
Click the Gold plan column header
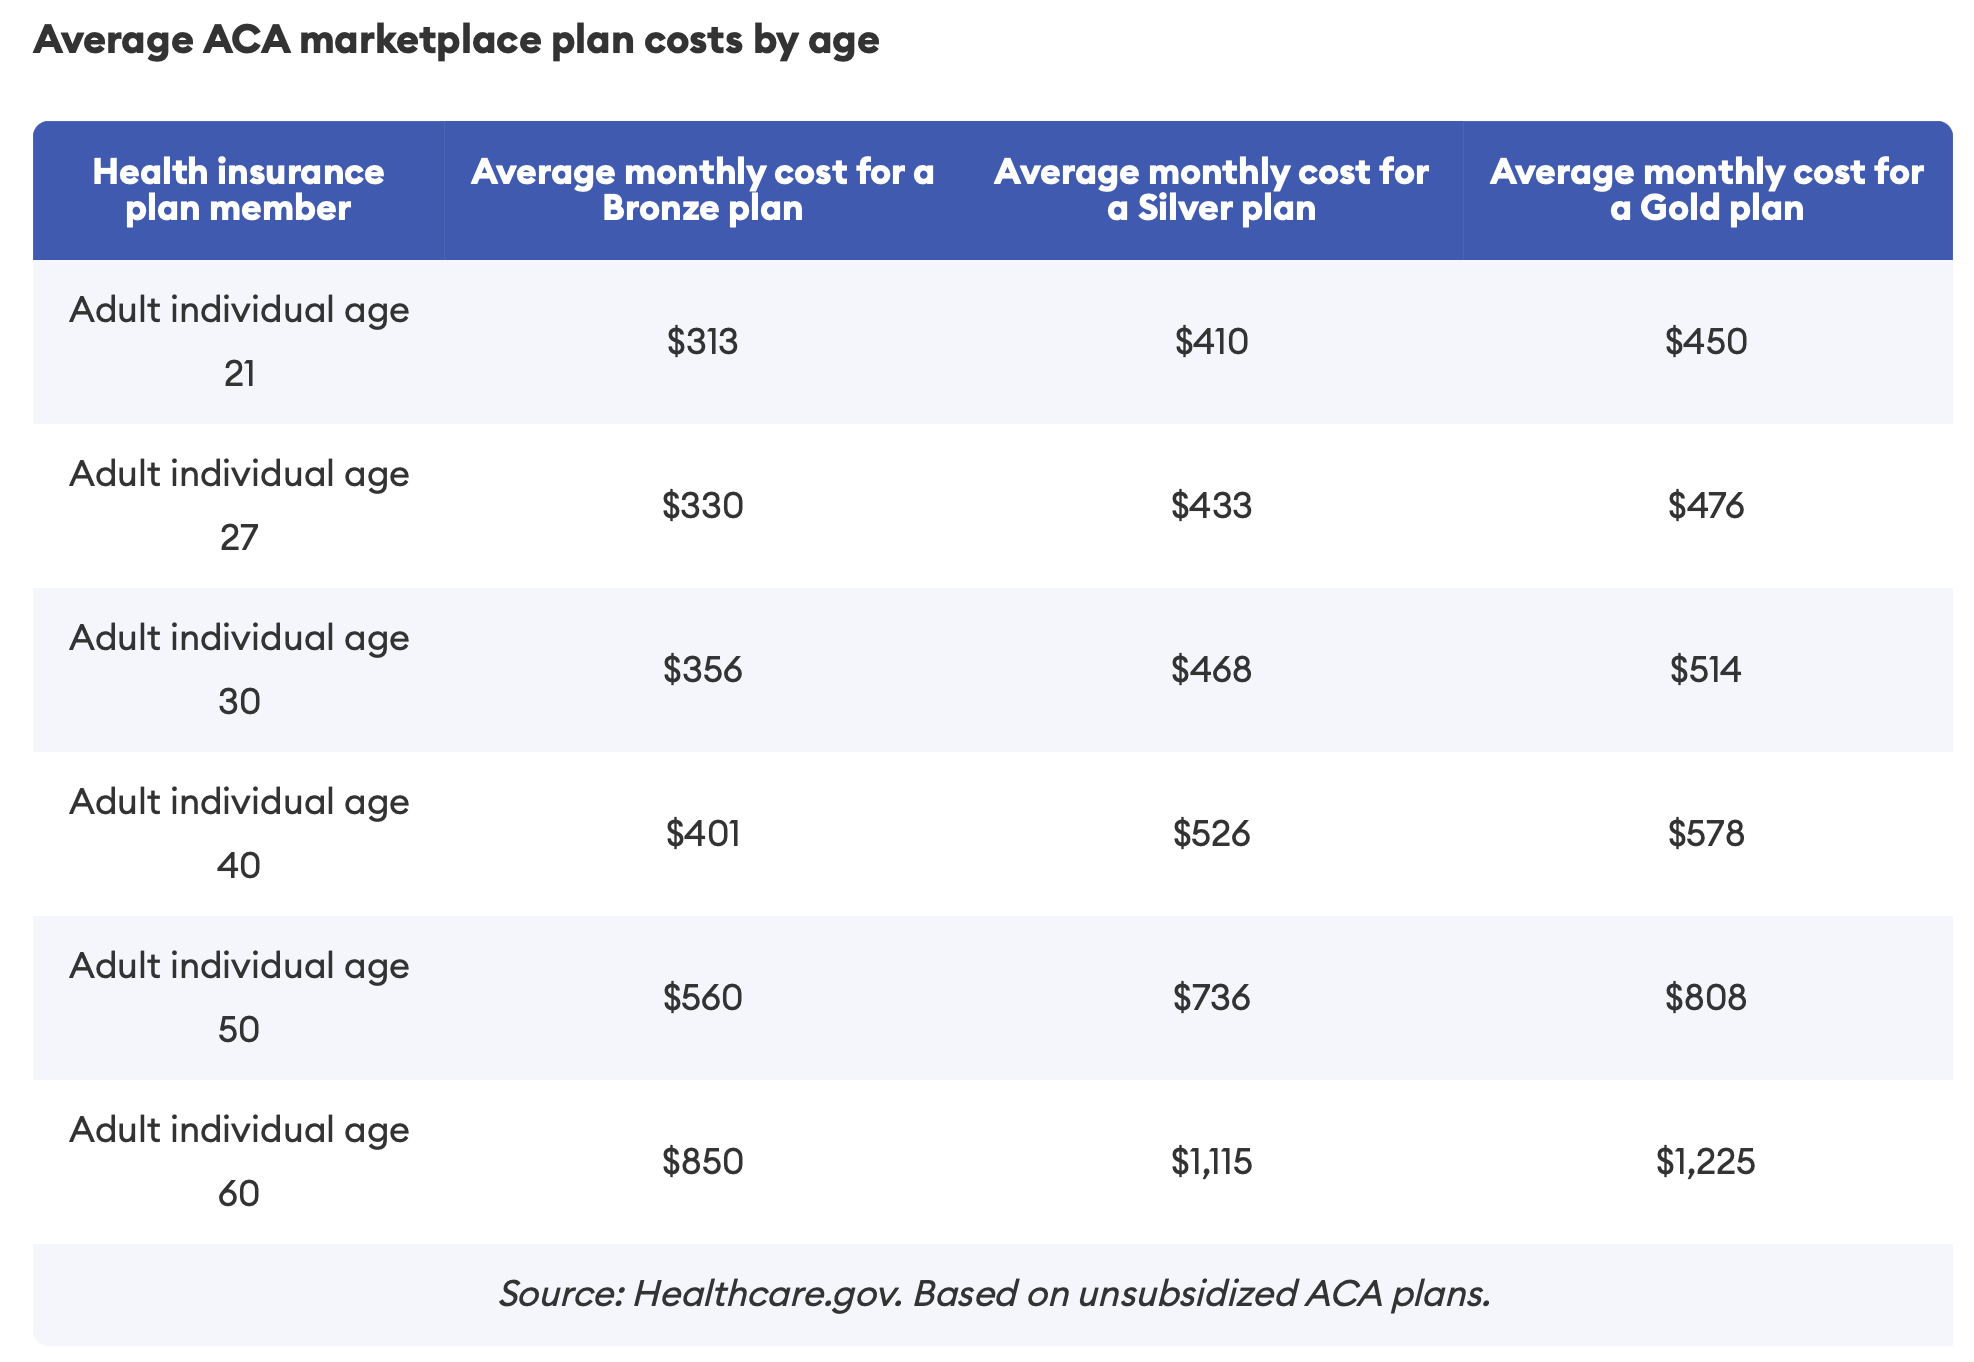point(1706,190)
